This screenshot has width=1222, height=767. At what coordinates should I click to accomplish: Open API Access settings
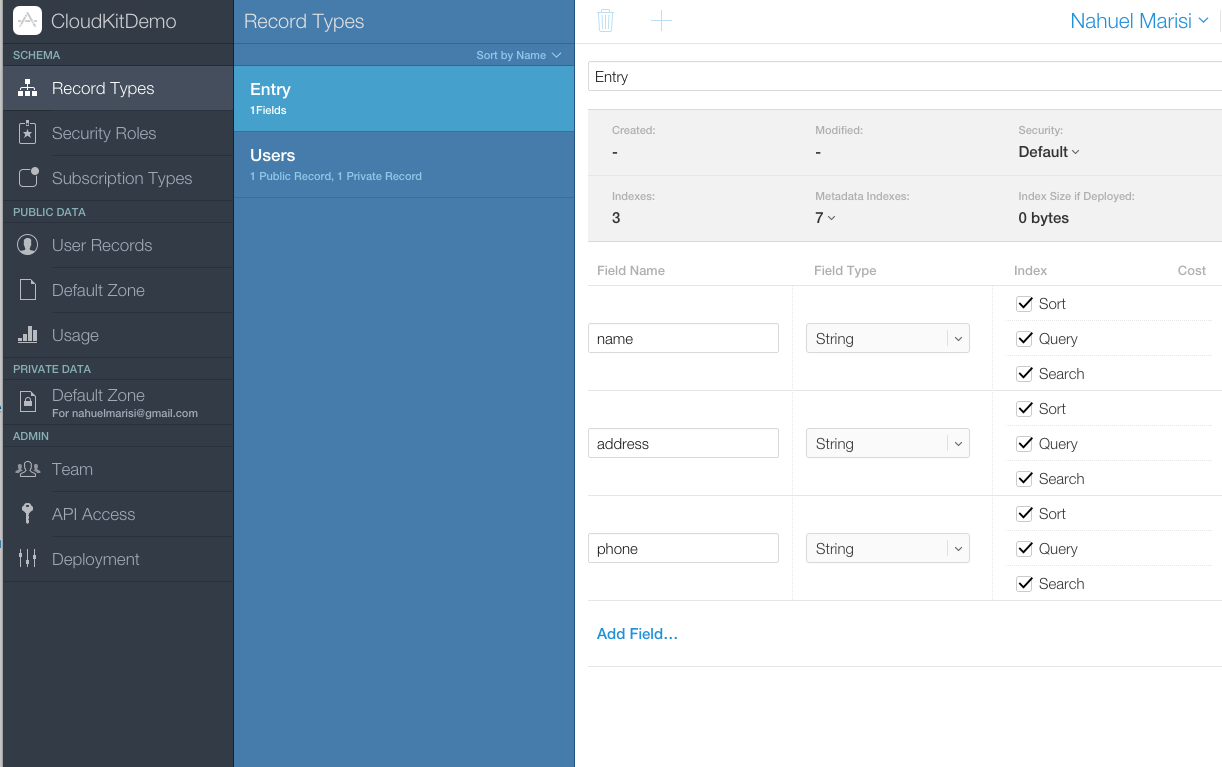117,514
